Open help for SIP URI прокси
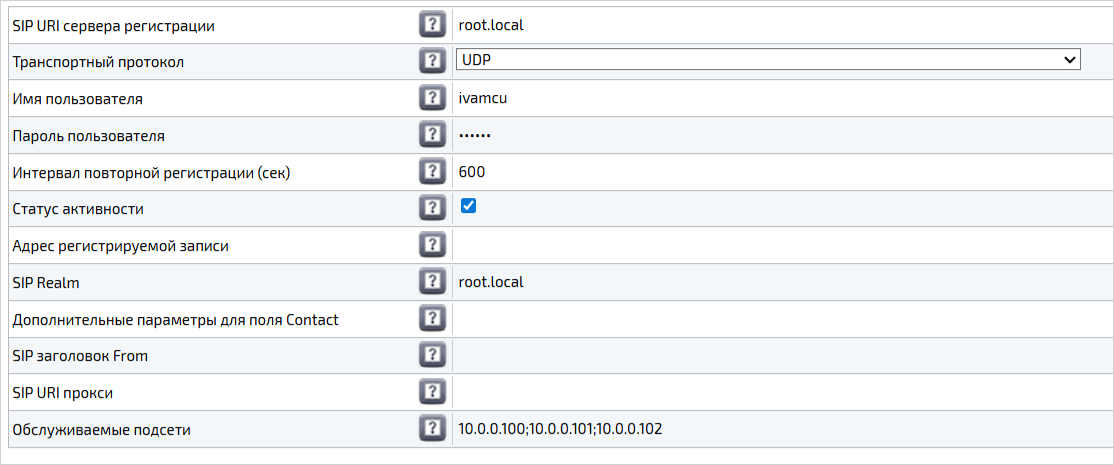Image resolution: width=1114 pixels, height=465 pixels. tap(430, 392)
